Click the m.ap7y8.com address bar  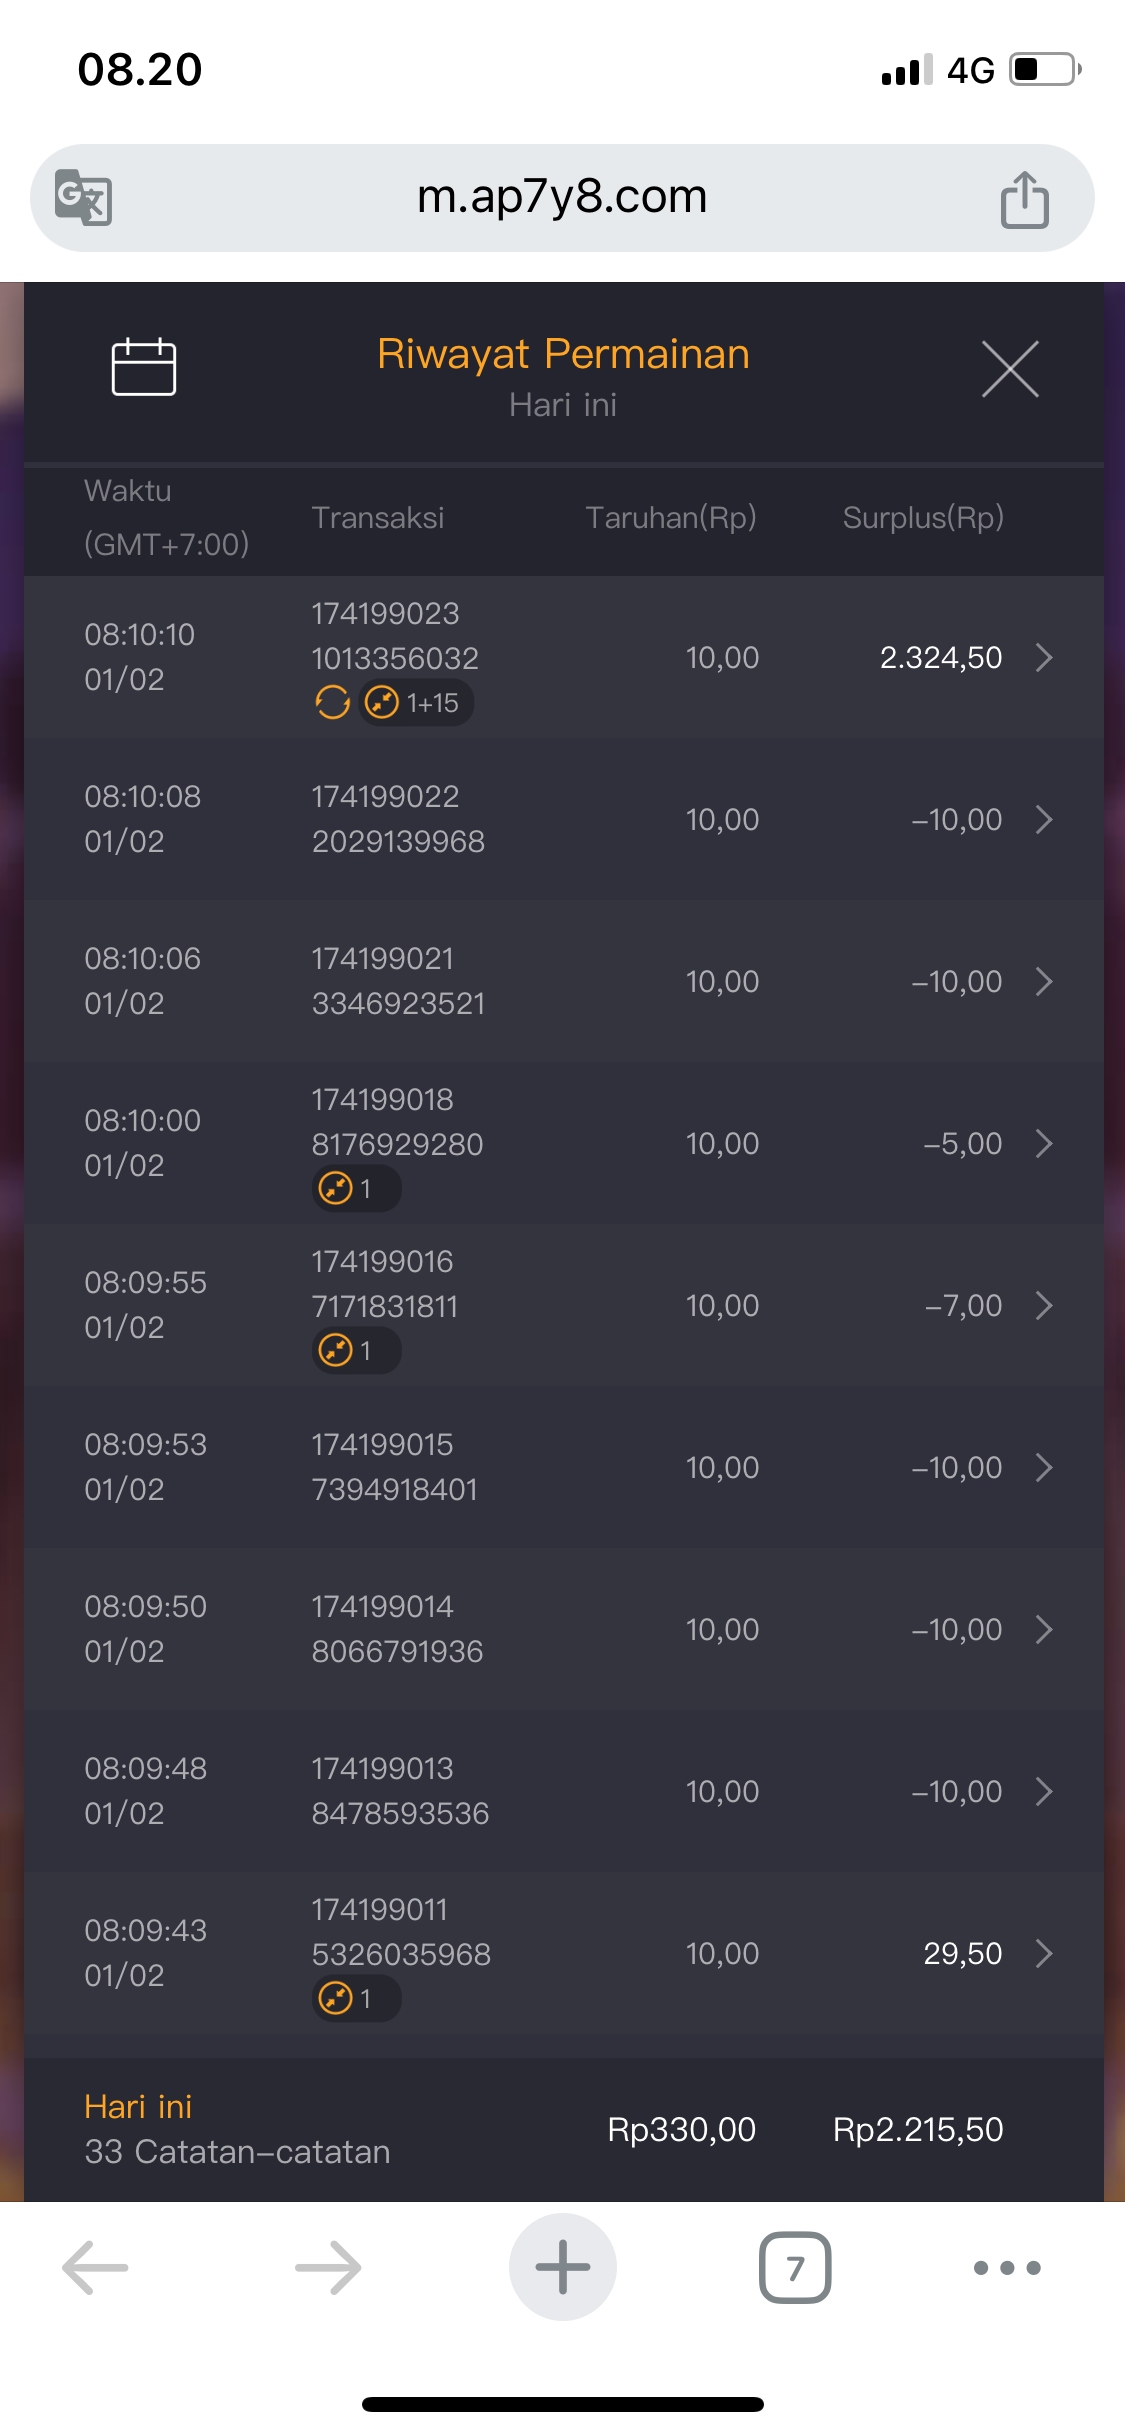[x=562, y=197]
